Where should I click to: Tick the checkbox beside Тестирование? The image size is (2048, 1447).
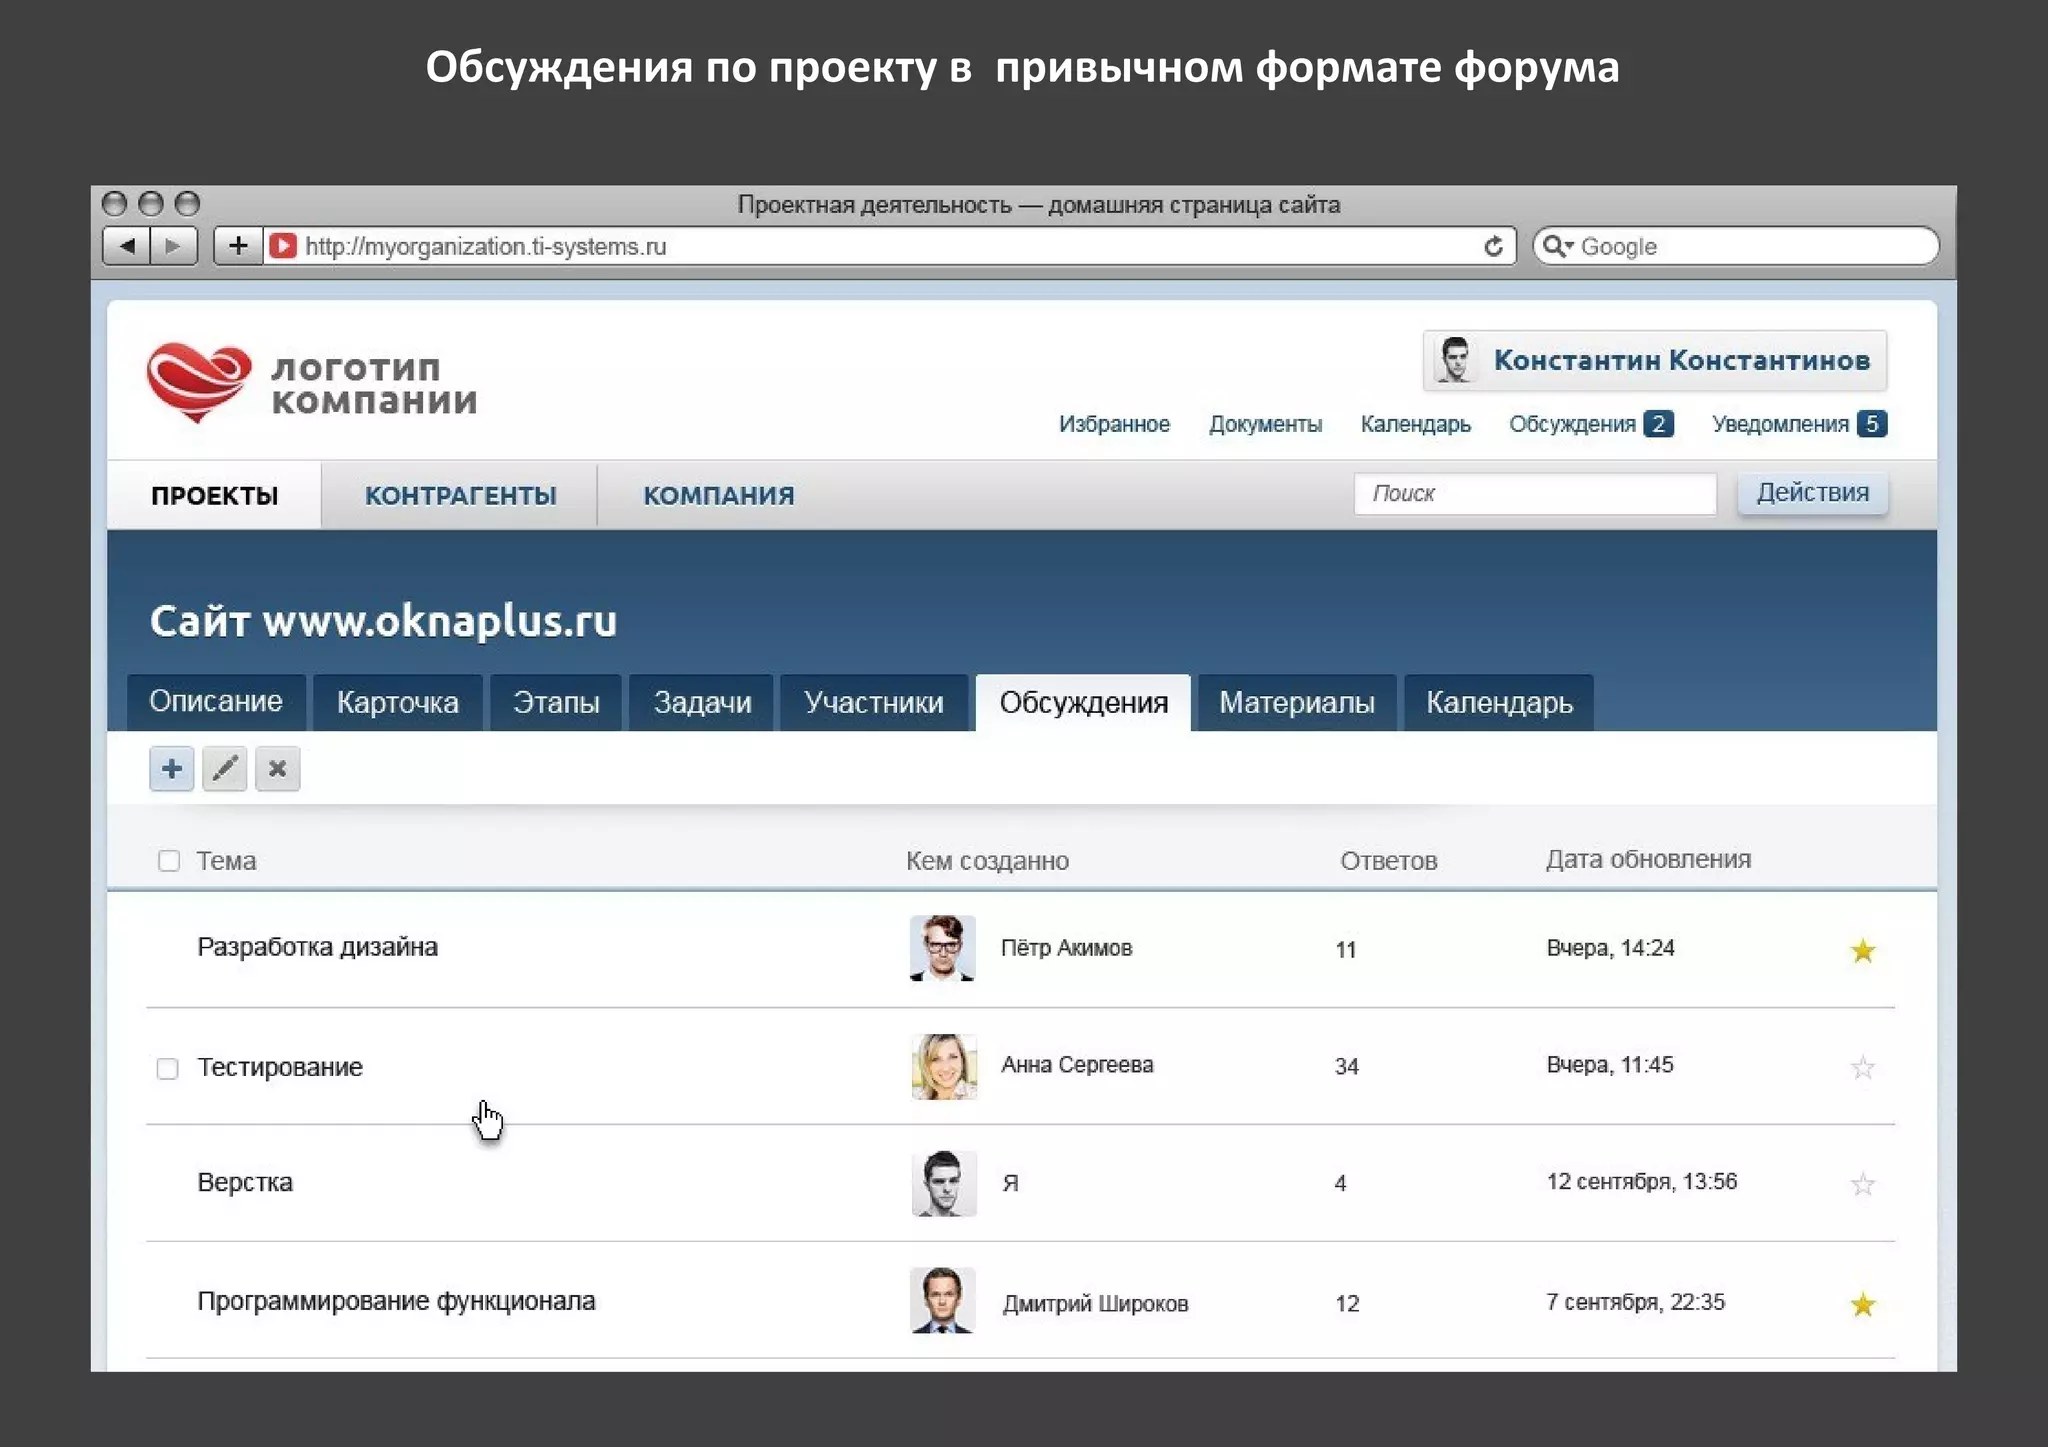168,1069
